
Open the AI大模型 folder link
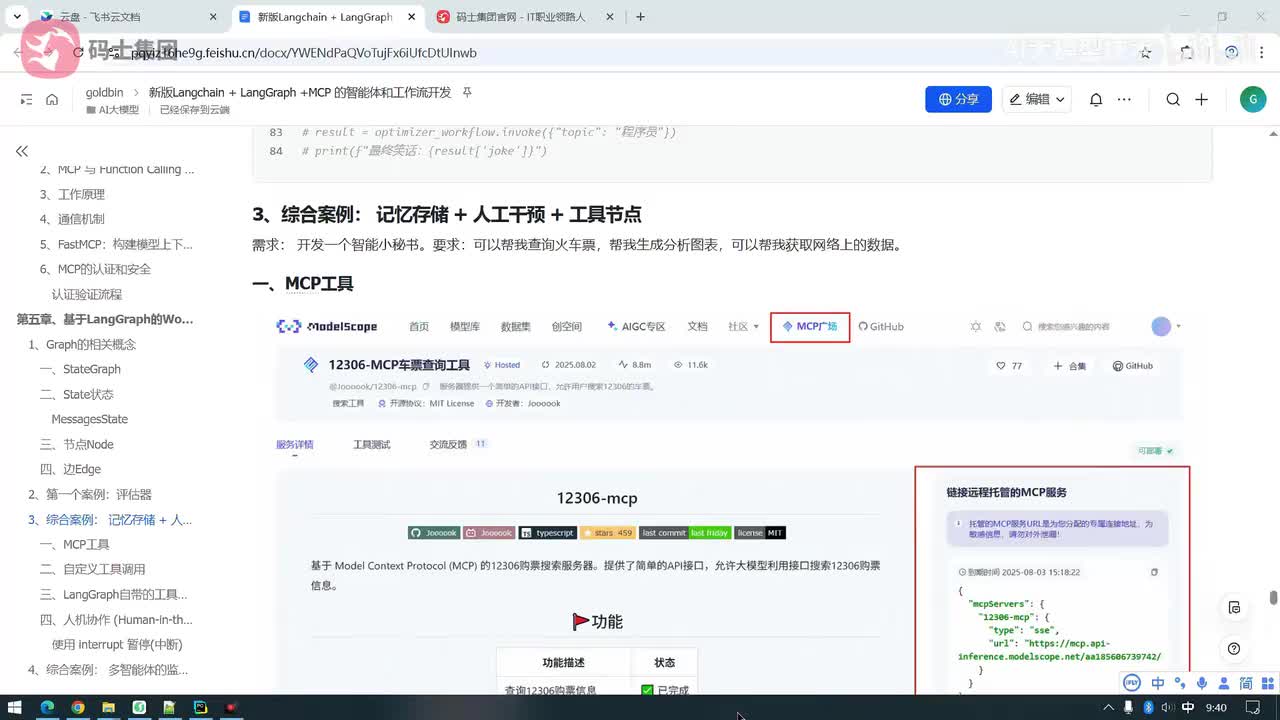[112, 110]
